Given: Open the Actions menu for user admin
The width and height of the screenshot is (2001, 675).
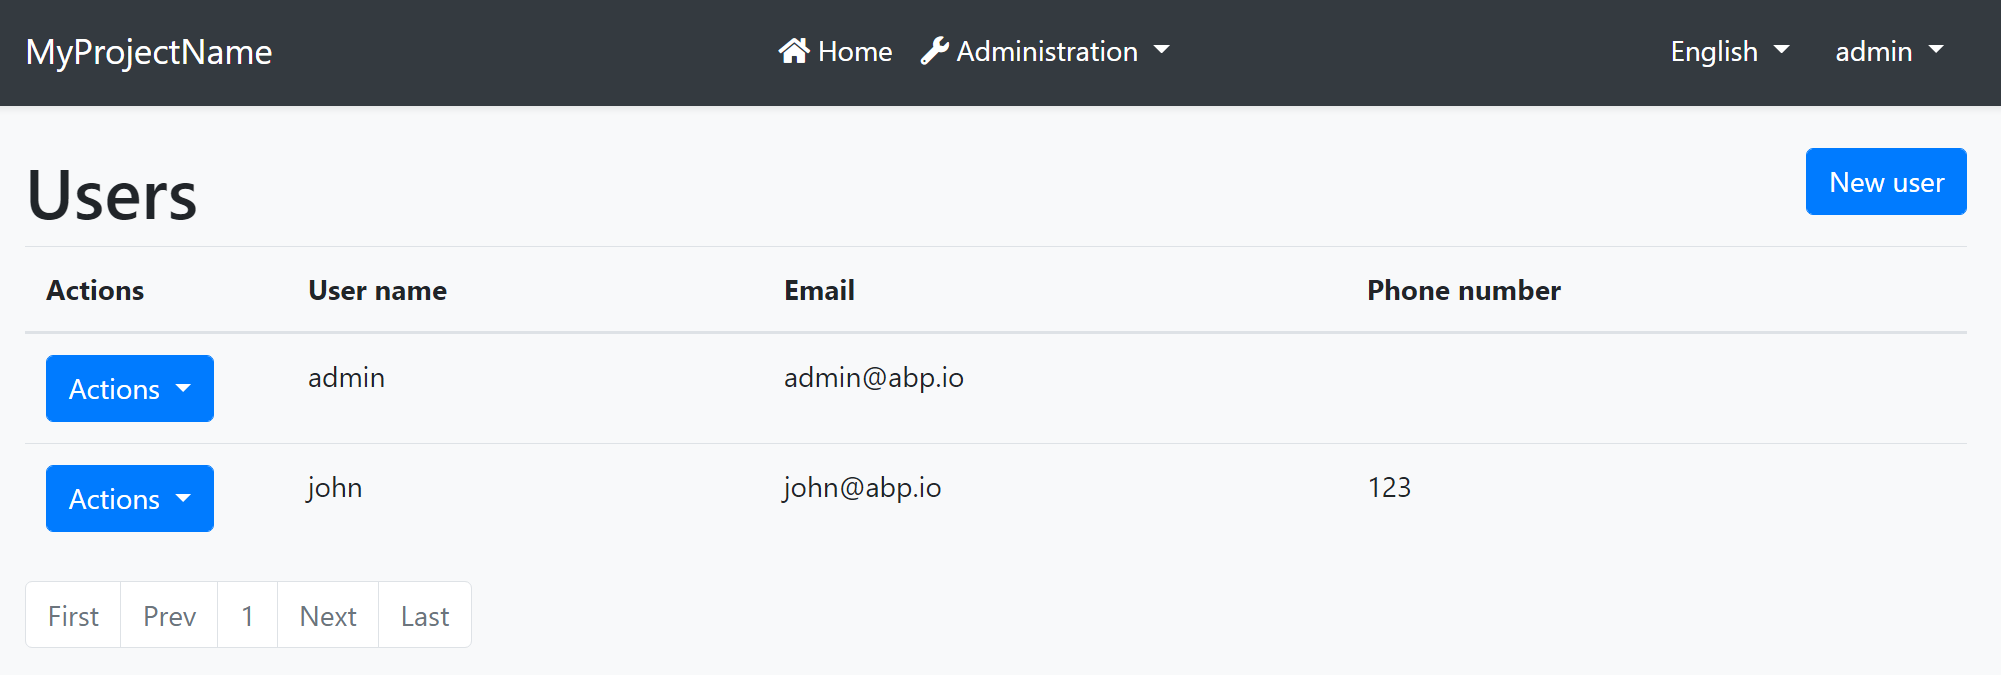Looking at the screenshot, I should tap(128, 388).
